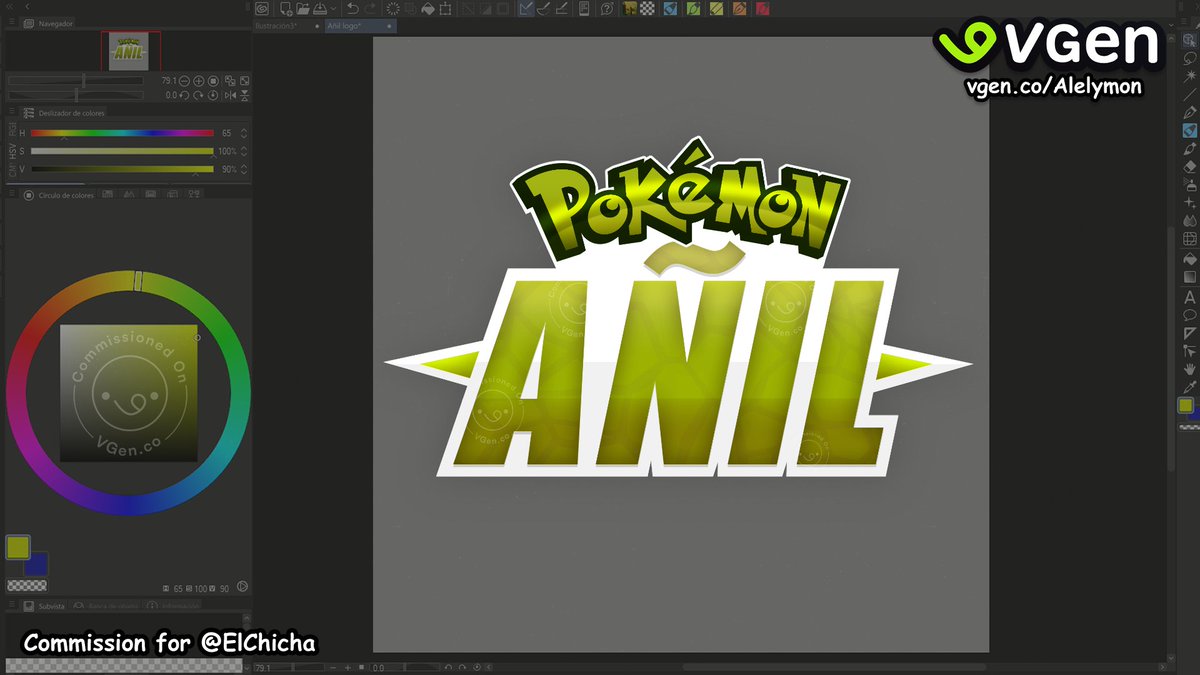Select the Text tool
Viewport: 1200px width, 675px height.
1190,297
